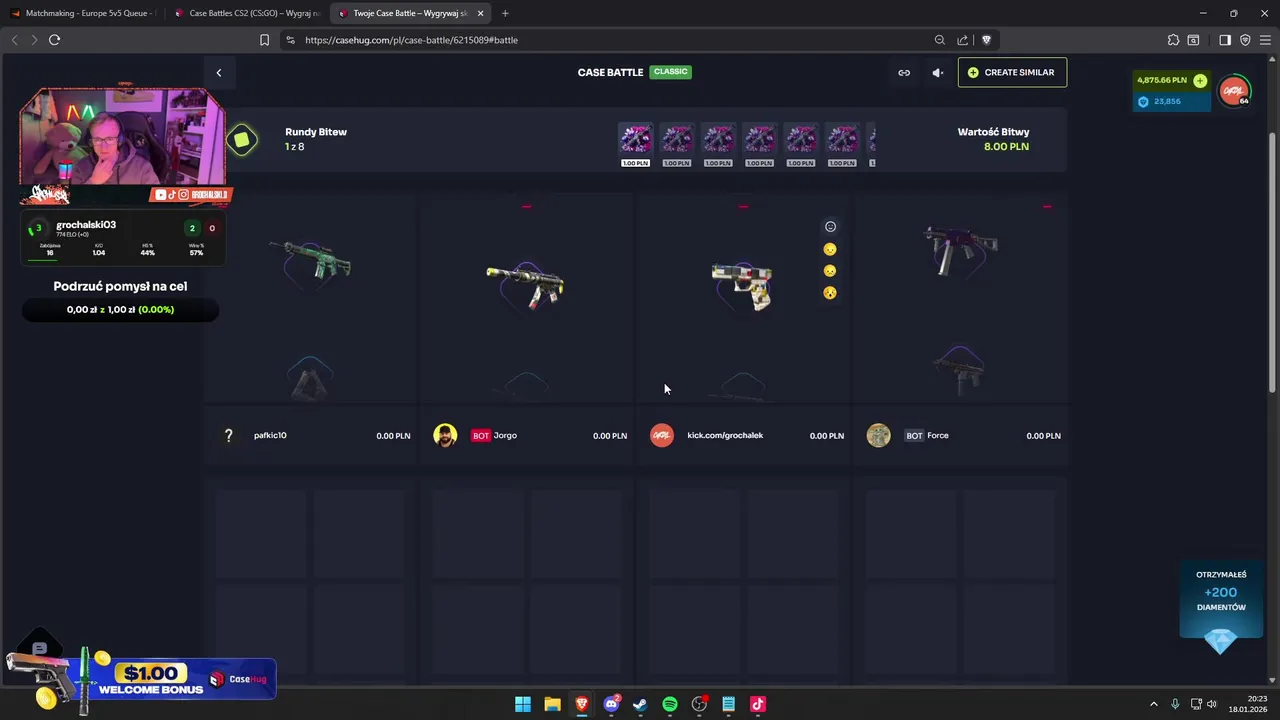This screenshot has width=1280, height=720.
Task: Click the kick.com/grochalek player avatar
Action: point(662,435)
